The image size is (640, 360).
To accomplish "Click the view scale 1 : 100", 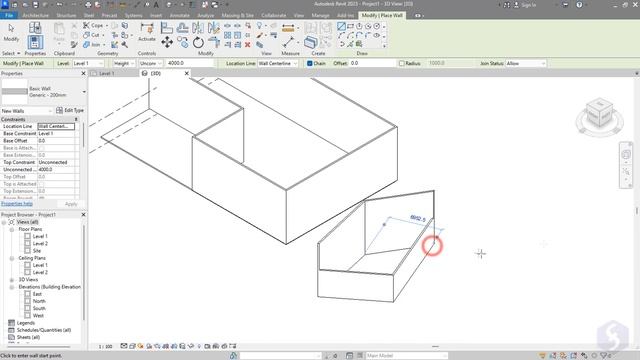I will coord(105,347).
